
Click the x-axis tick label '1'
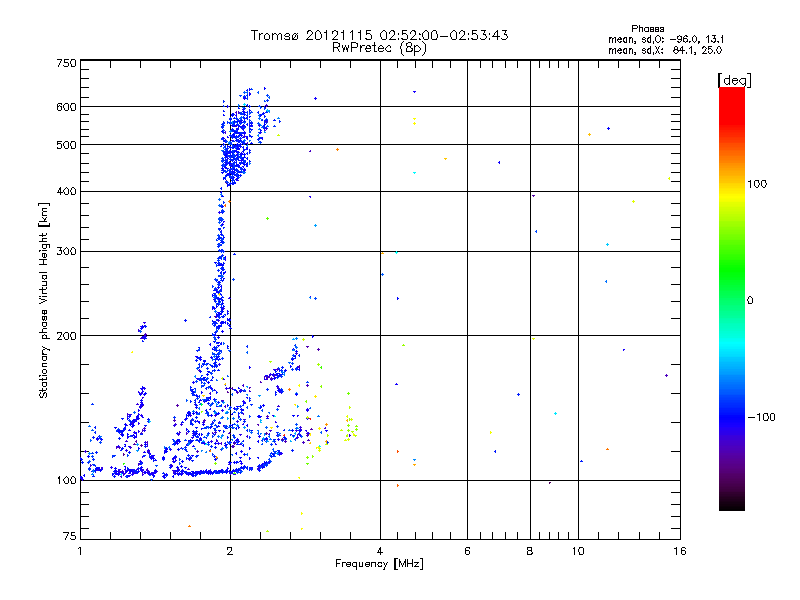click(80, 551)
